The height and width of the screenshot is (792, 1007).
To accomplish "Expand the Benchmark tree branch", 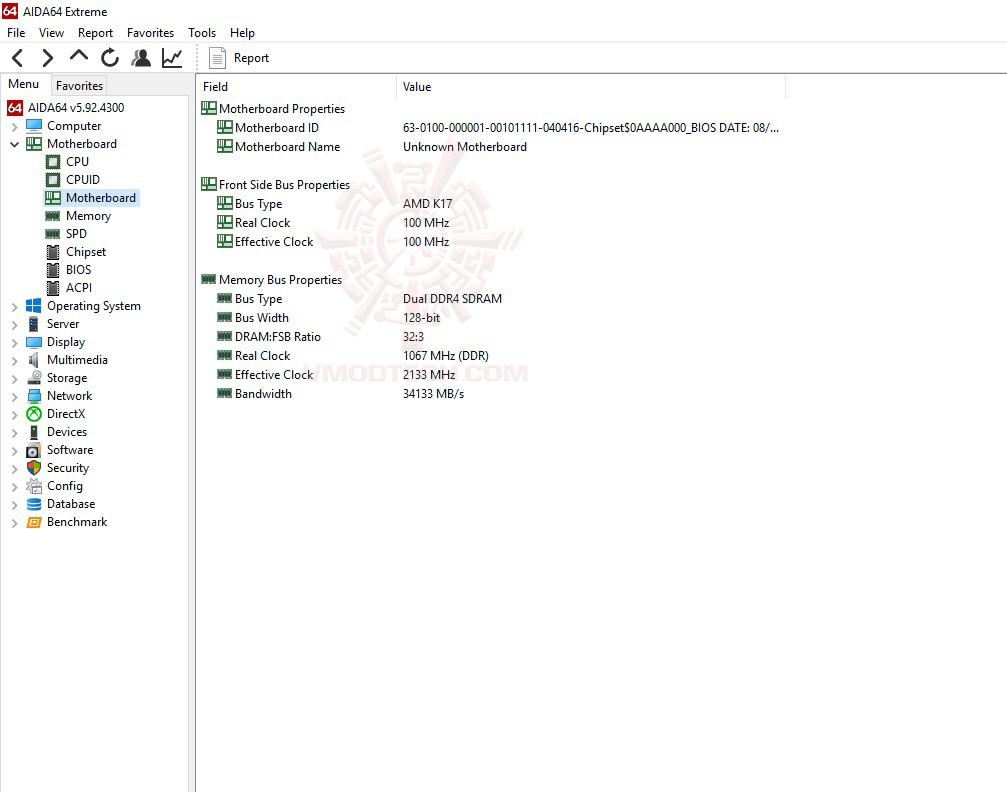I will point(14,522).
